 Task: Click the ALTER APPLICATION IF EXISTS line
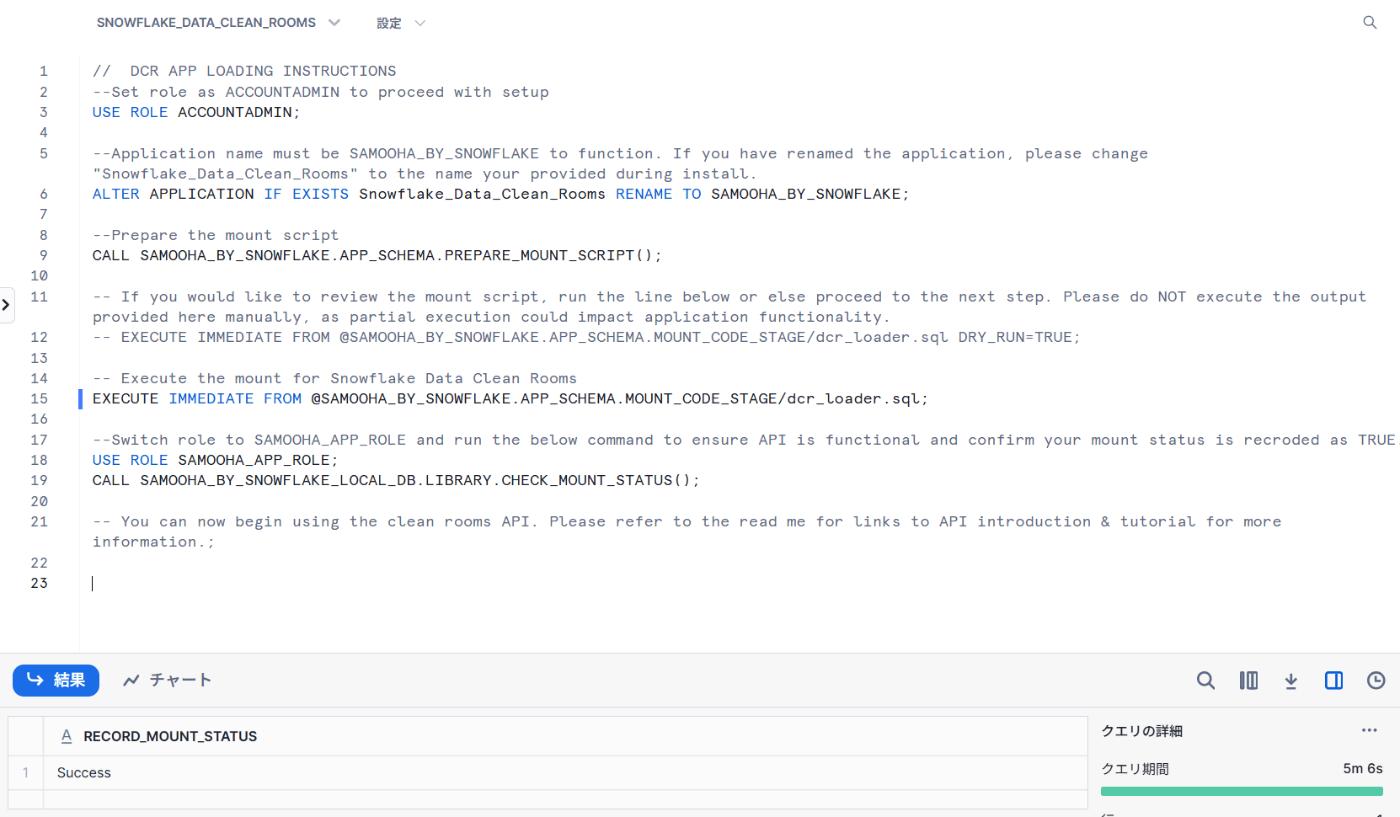click(x=501, y=194)
